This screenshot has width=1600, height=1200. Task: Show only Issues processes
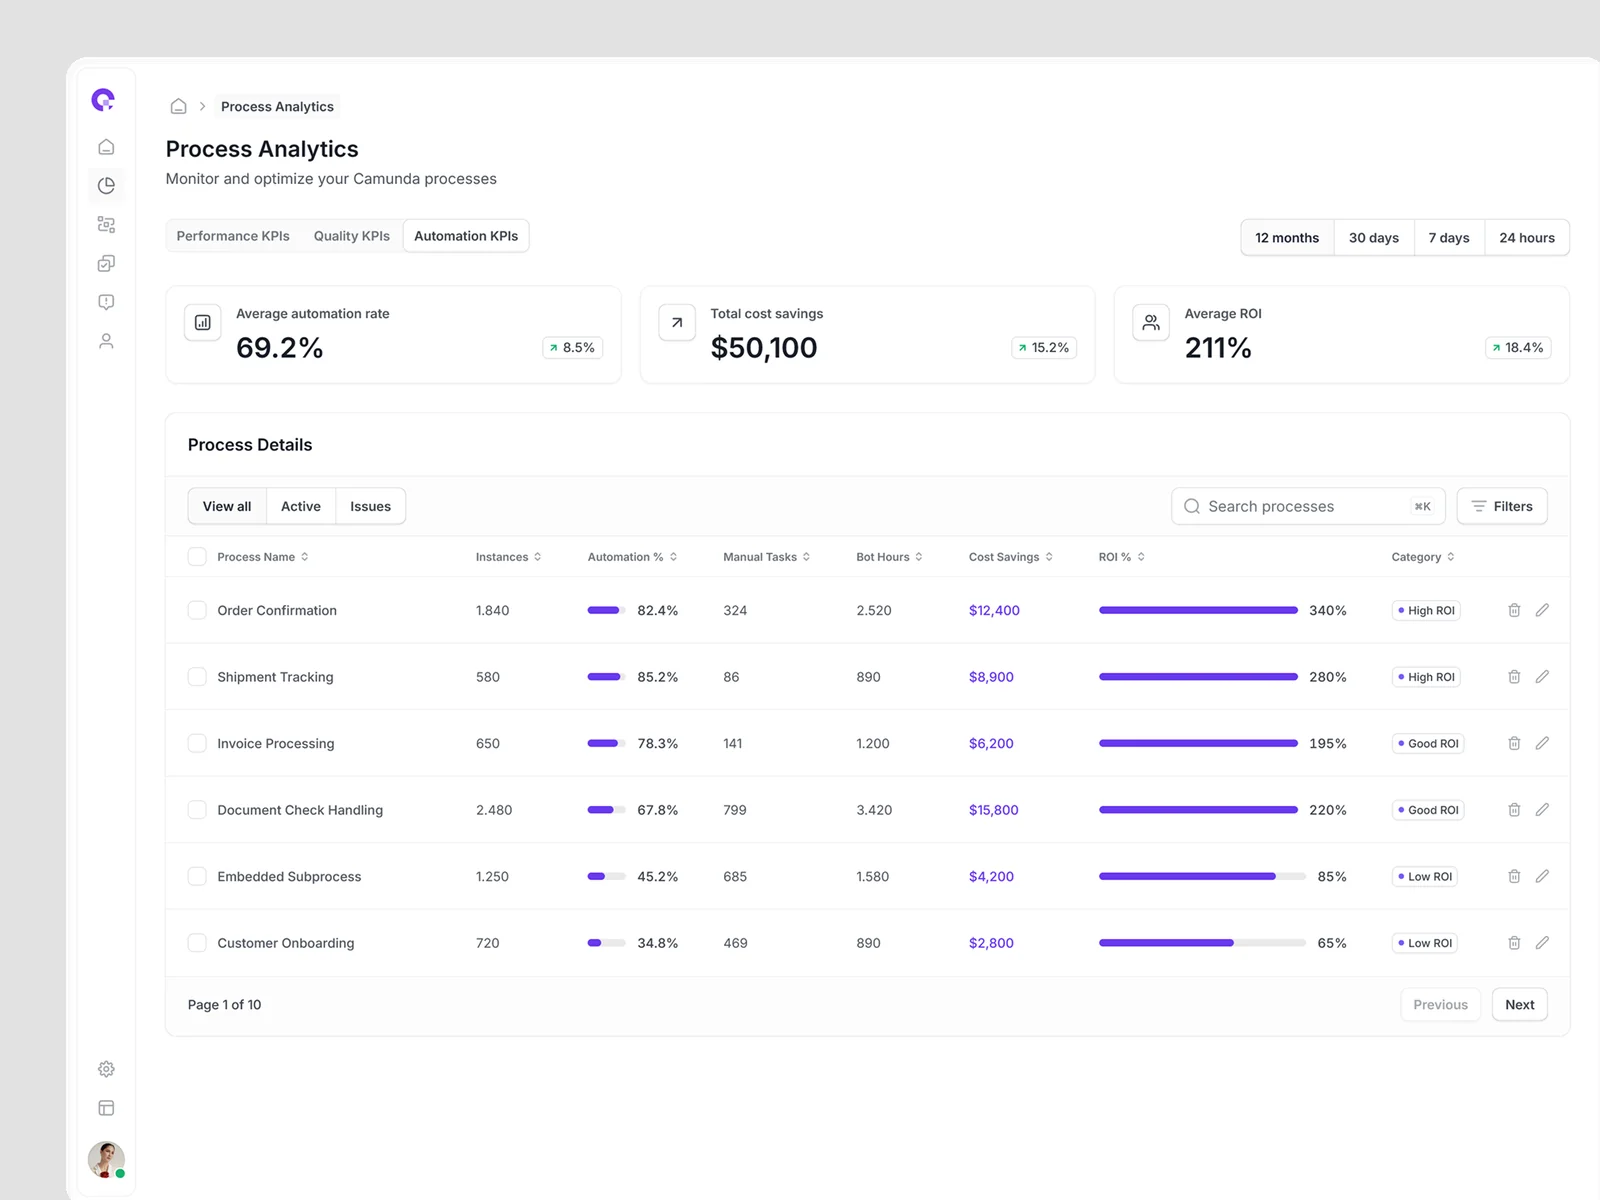pyautogui.click(x=370, y=506)
